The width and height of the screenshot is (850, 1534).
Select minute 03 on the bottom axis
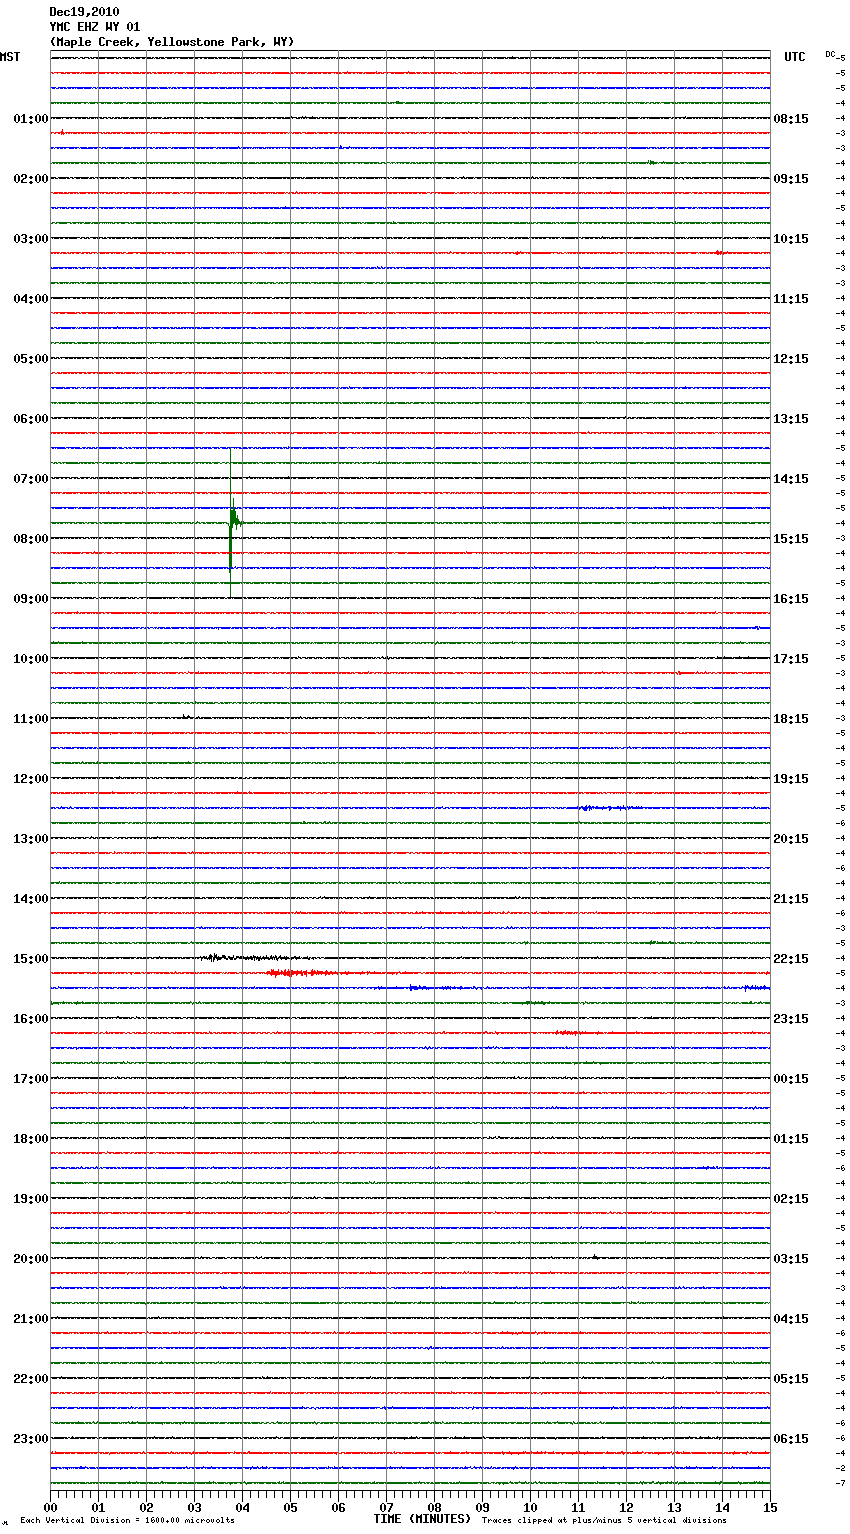click(x=194, y=1507)
